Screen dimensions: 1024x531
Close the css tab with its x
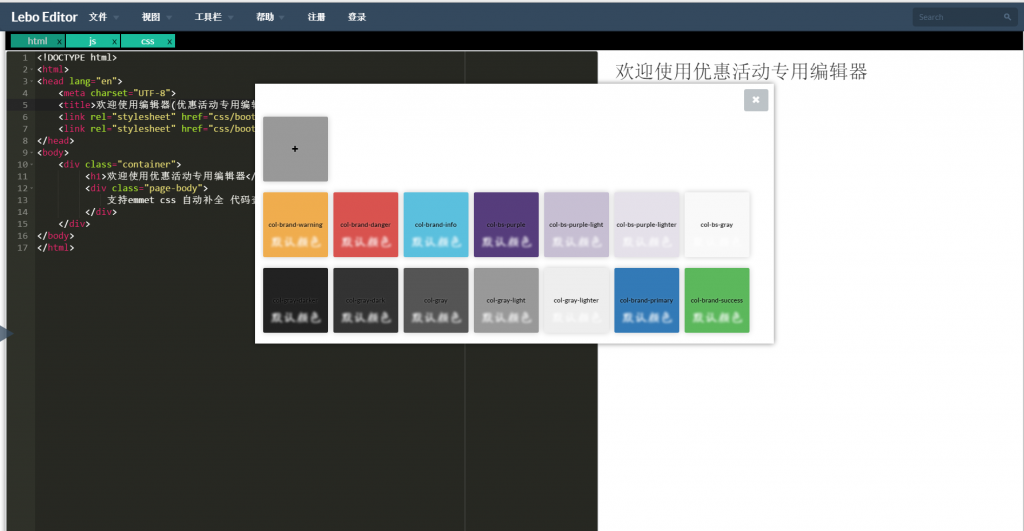170,41
